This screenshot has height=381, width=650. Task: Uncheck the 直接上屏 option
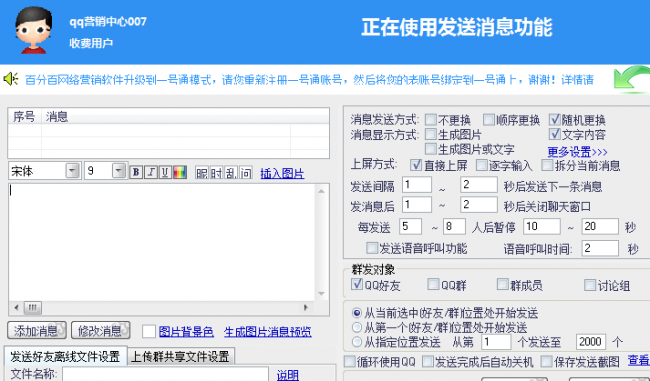click(416, 165)
